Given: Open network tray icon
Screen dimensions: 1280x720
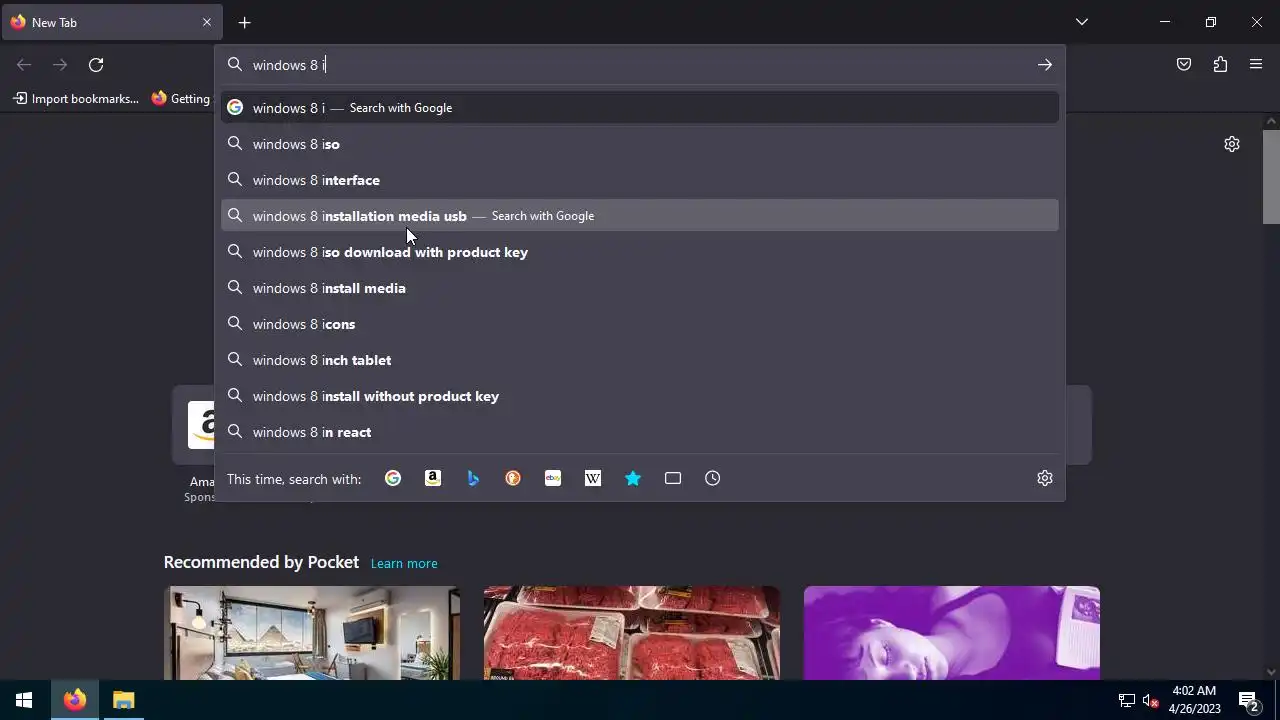Looking at the screenshot, I should click(x=1127, y=700).
